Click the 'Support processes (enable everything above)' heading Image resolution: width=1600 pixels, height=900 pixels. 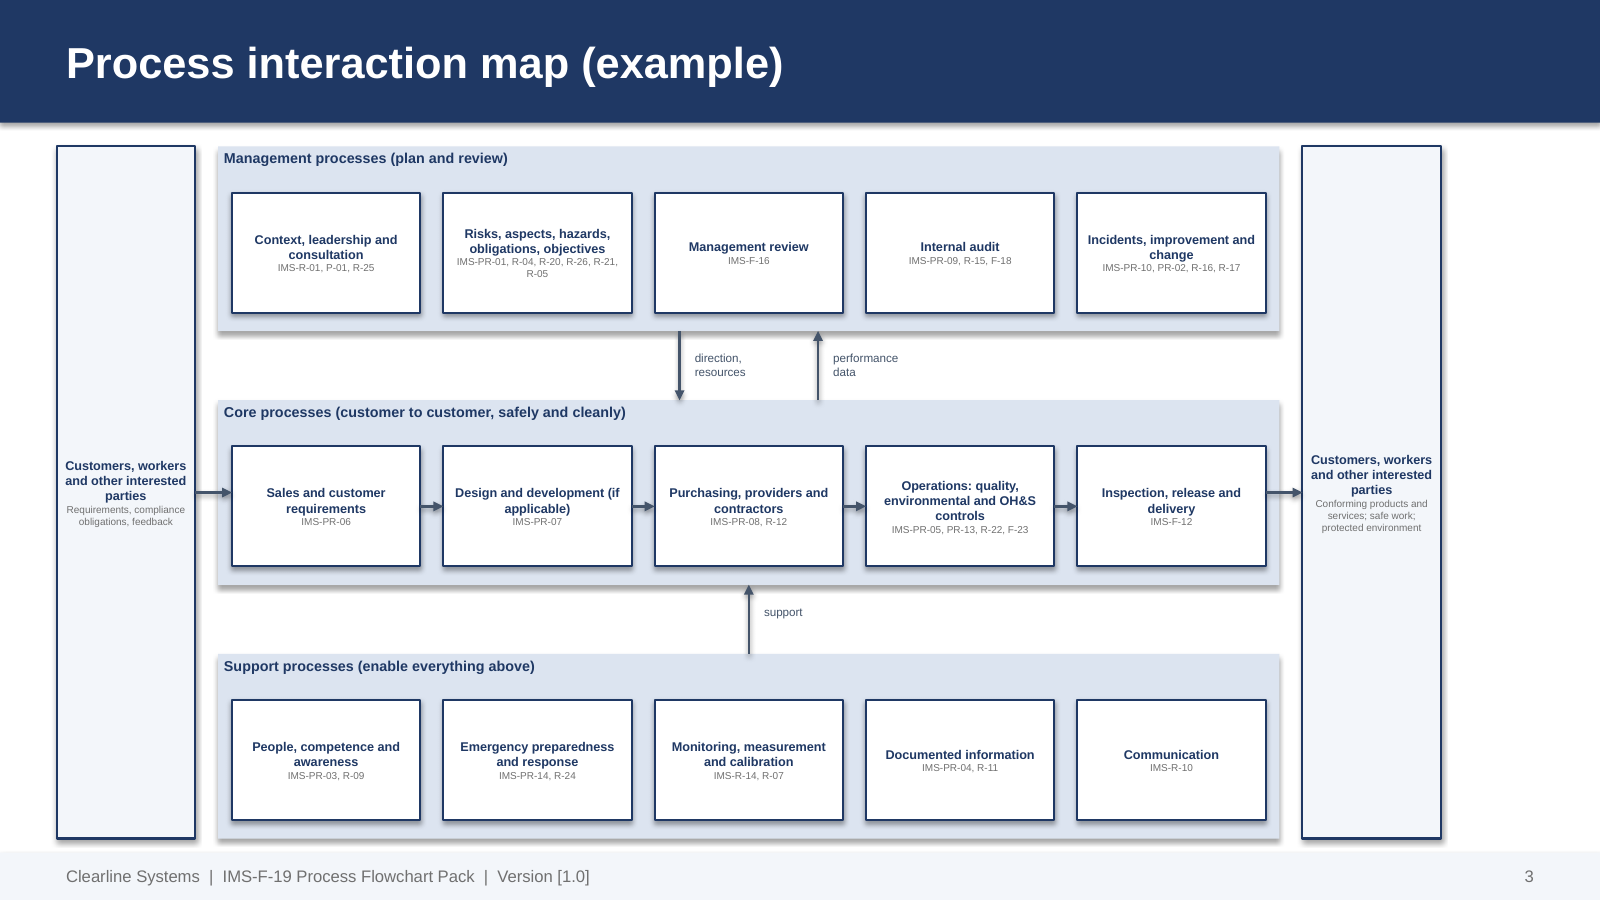[x=379, y=666]
